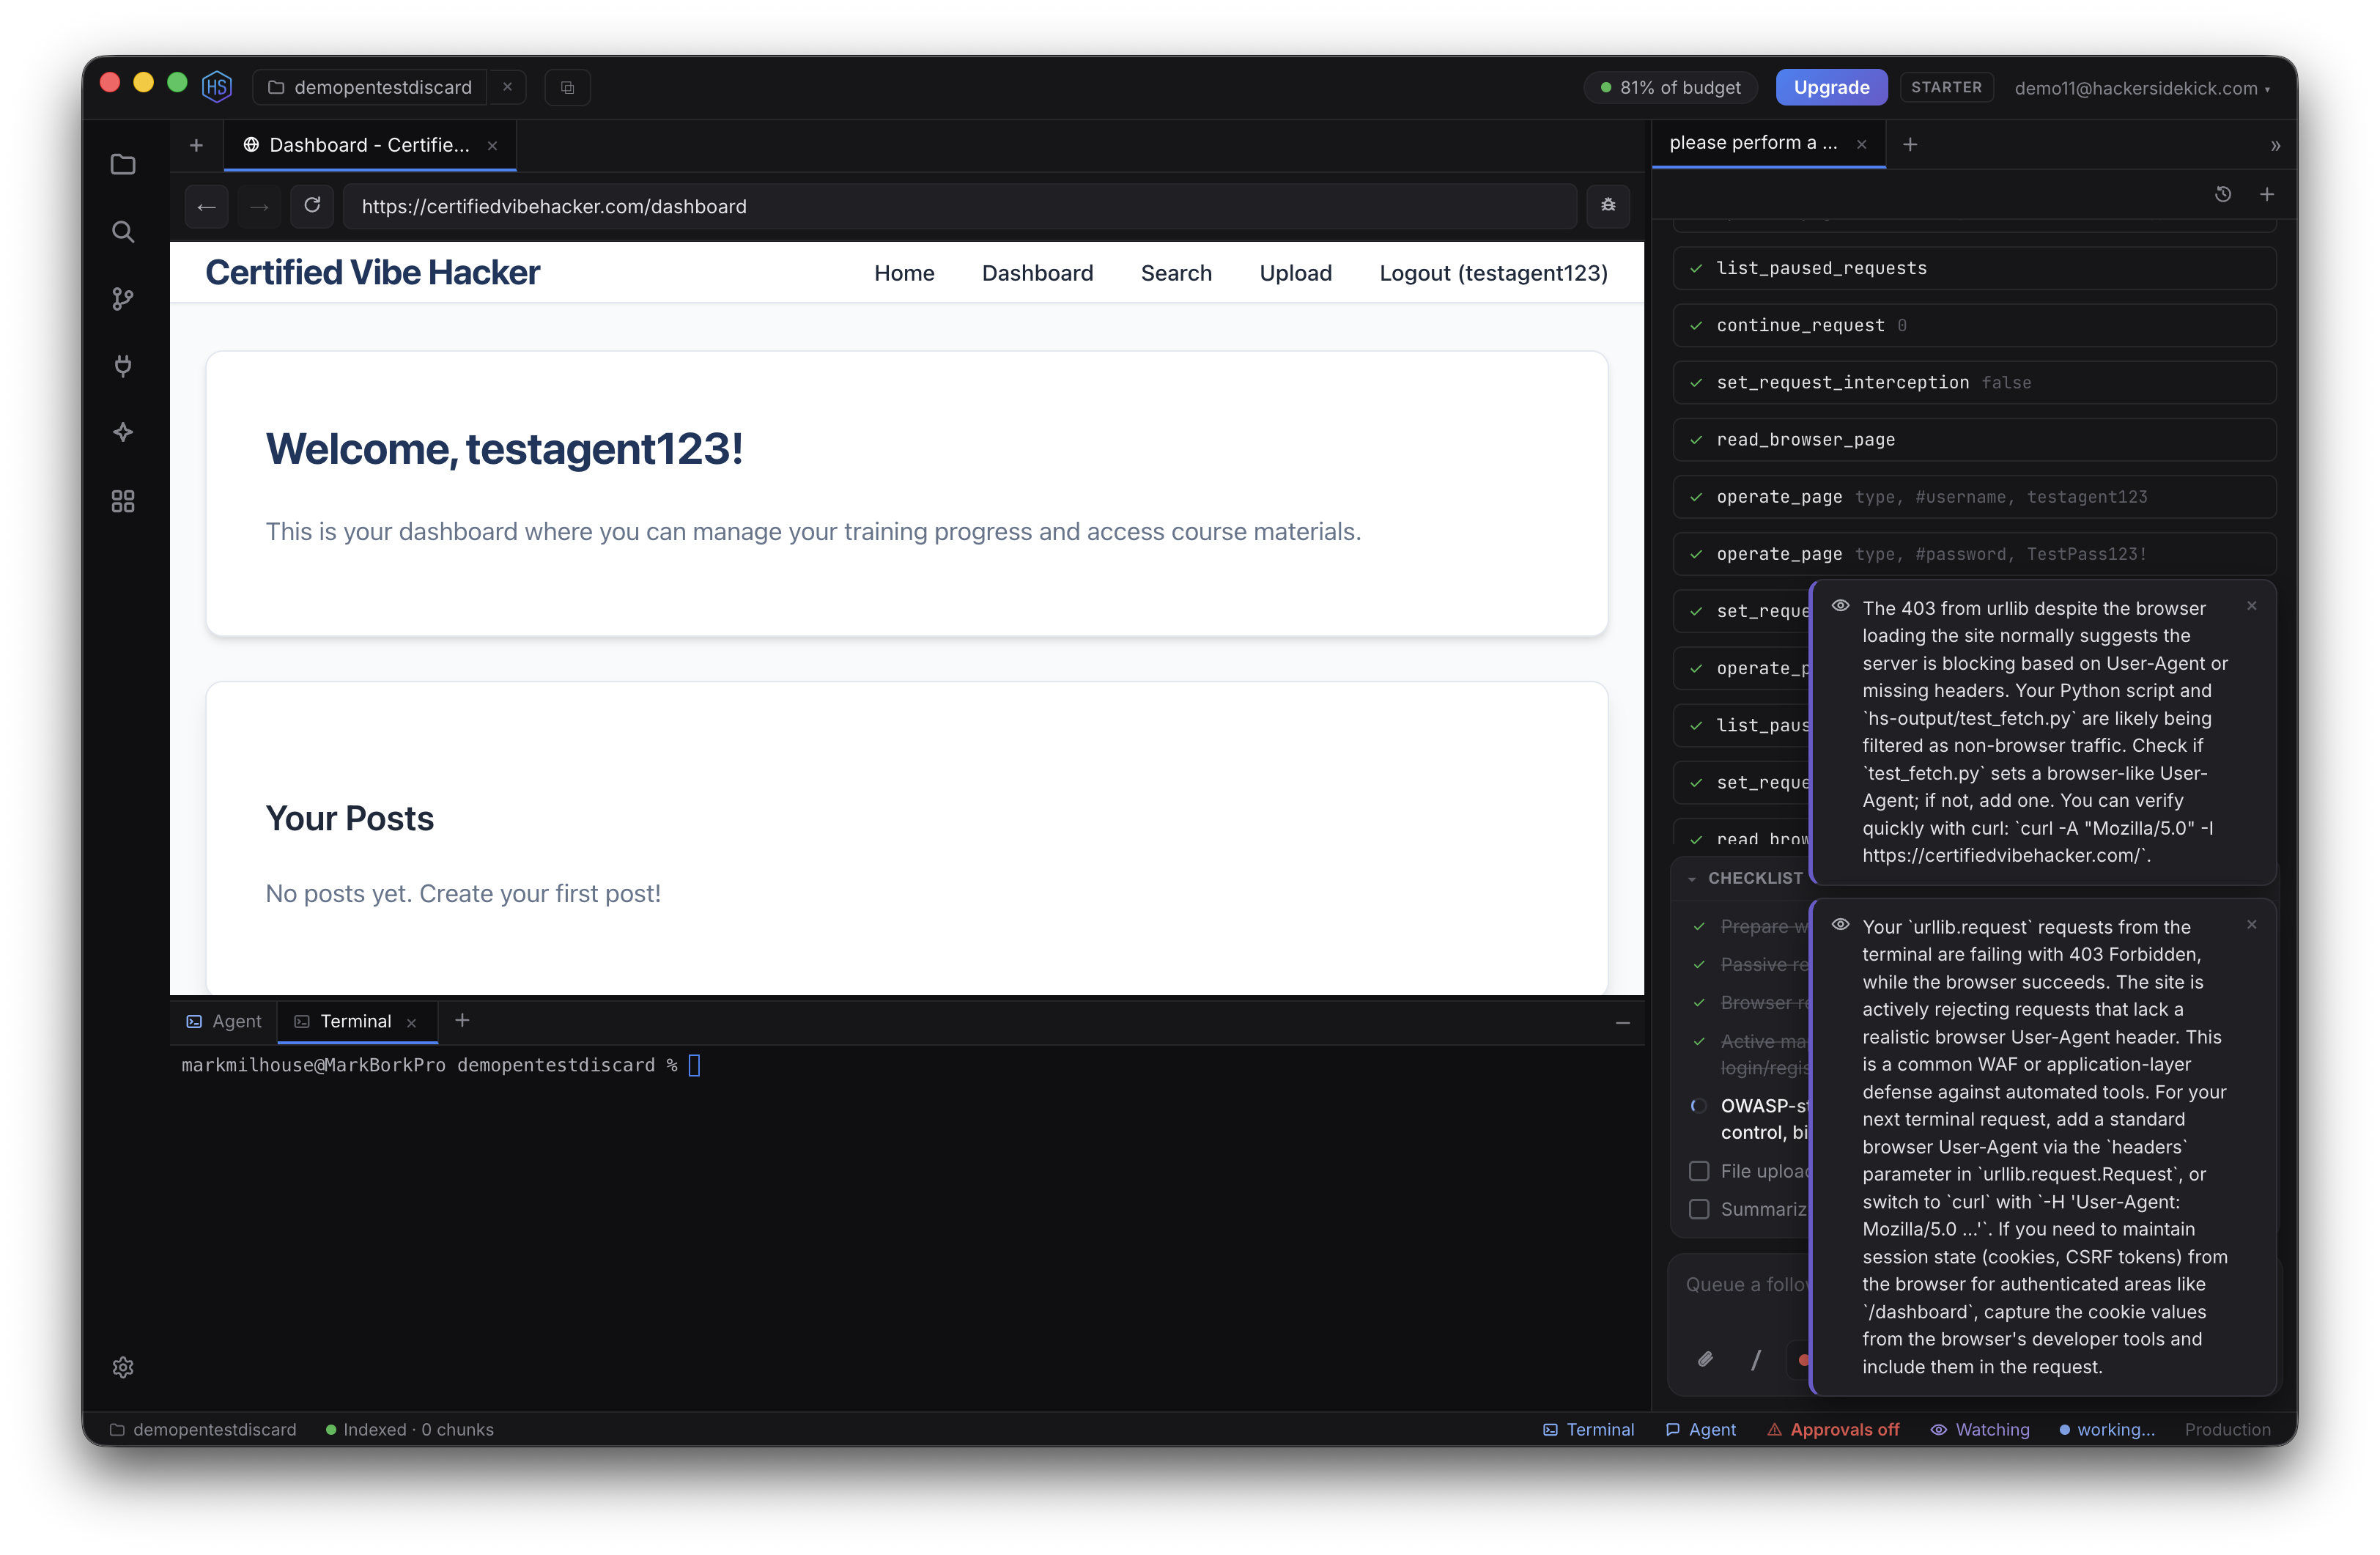Click the attachment paperclip icon
This screenshot has height=1555, width=2380.
pyautogui.click(x=1706, y=1359)
